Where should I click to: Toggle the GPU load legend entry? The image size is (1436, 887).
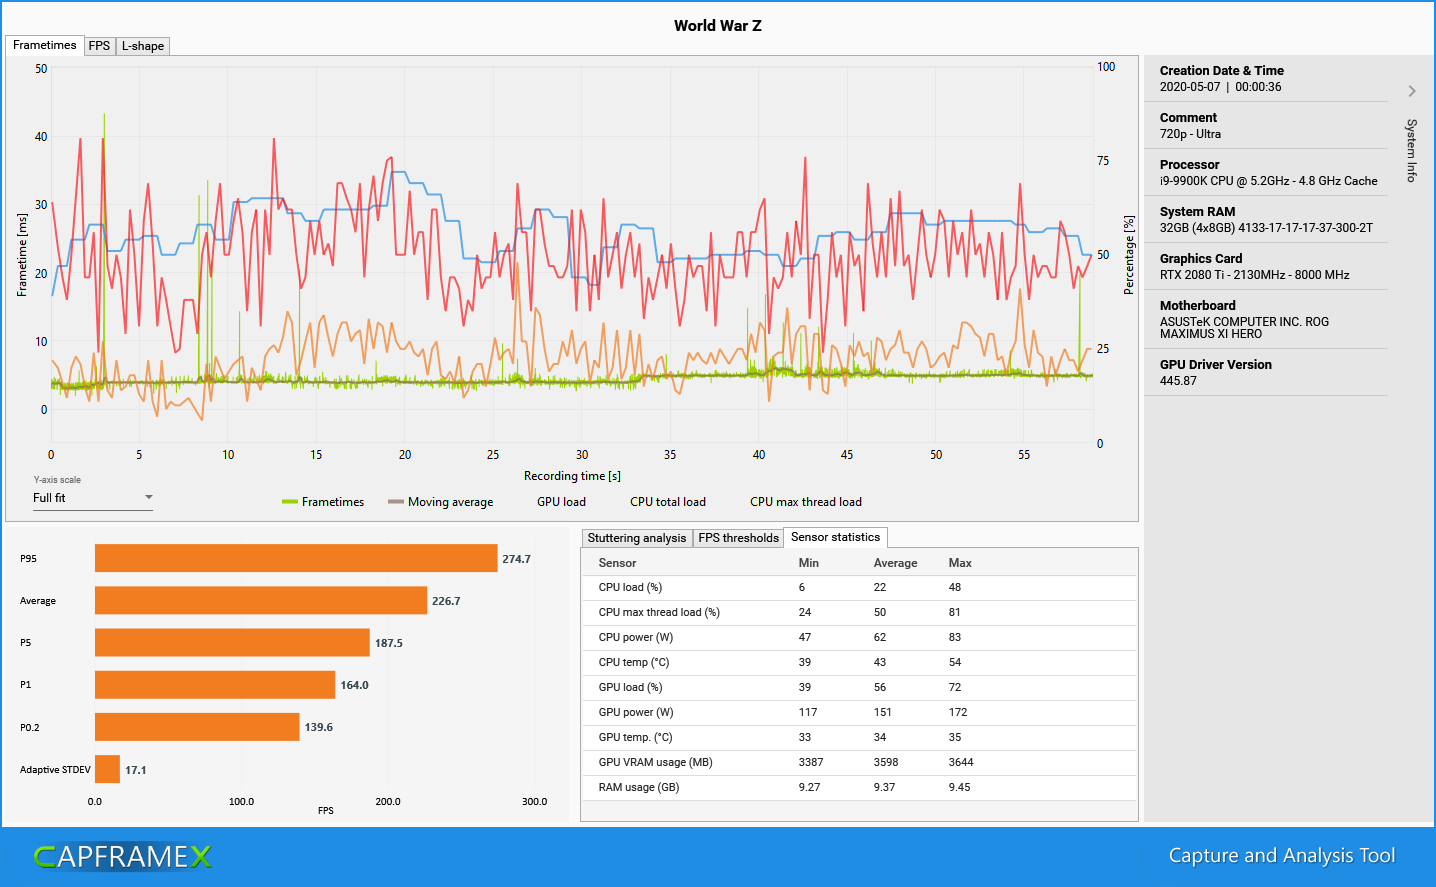pyautogui.click(x=561, y=502)
